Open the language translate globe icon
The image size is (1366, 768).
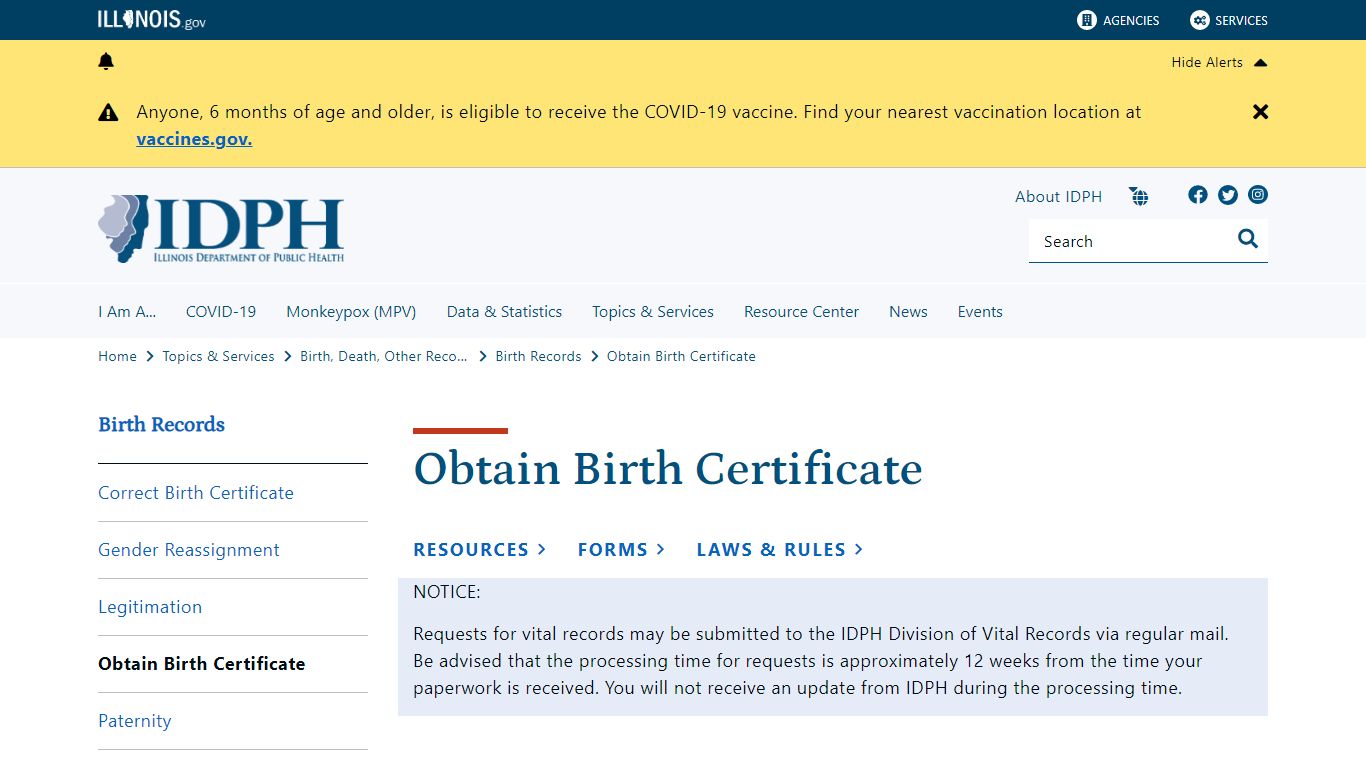(x=1139, y=196)
